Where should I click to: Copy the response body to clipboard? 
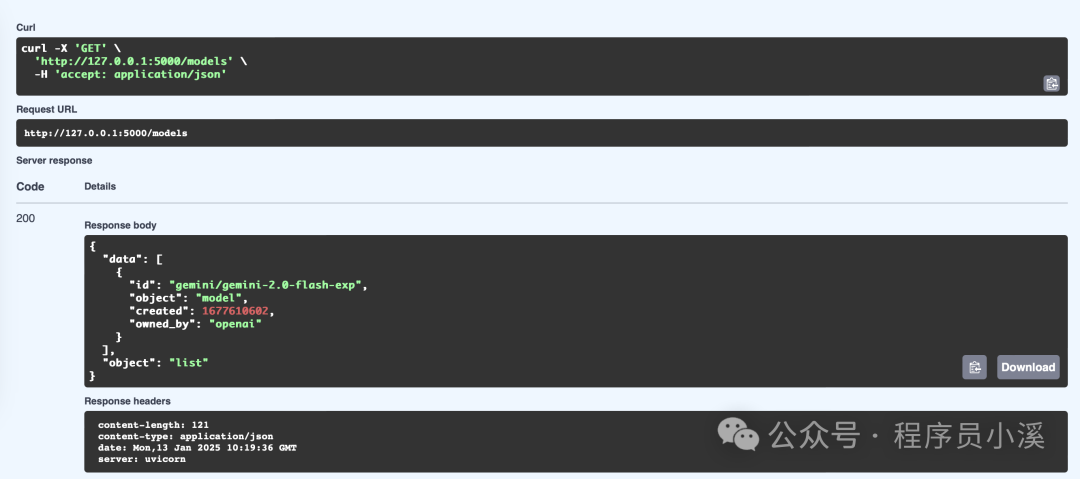(974, 367)
